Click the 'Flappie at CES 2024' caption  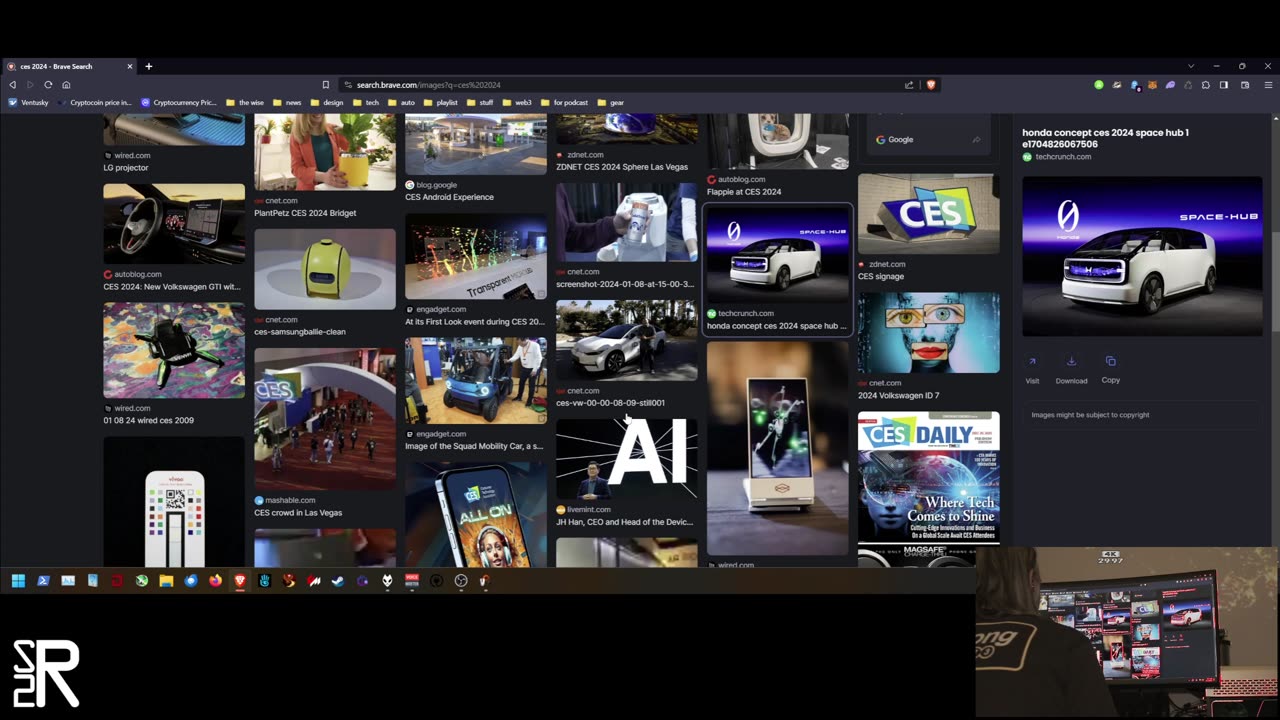pyautogui.click(x=744, y=191)
